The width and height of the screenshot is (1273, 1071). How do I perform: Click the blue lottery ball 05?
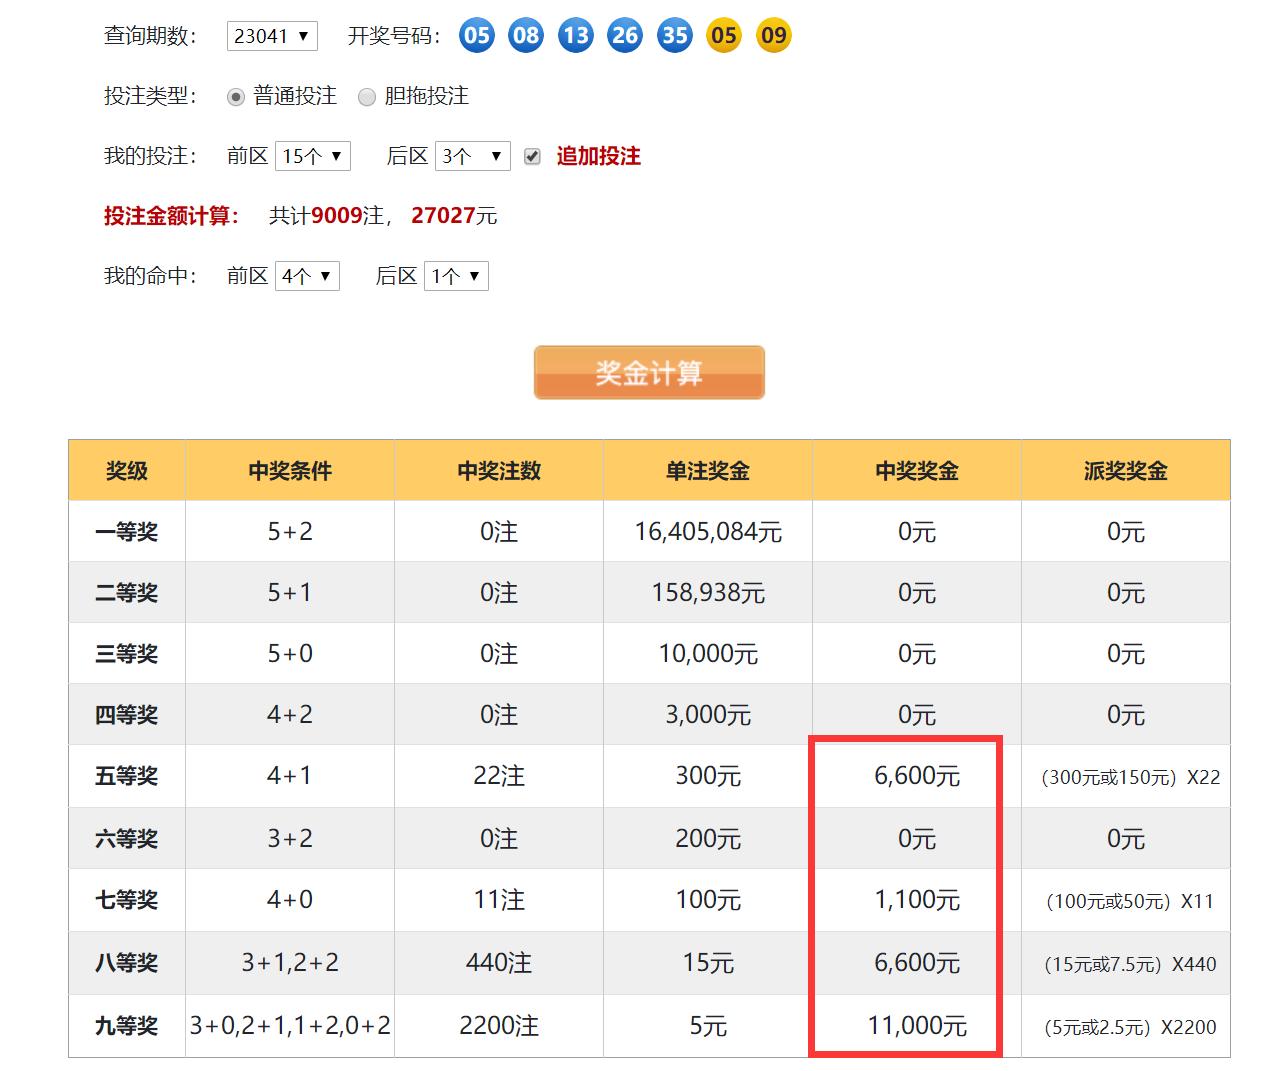tap(476, 35)
